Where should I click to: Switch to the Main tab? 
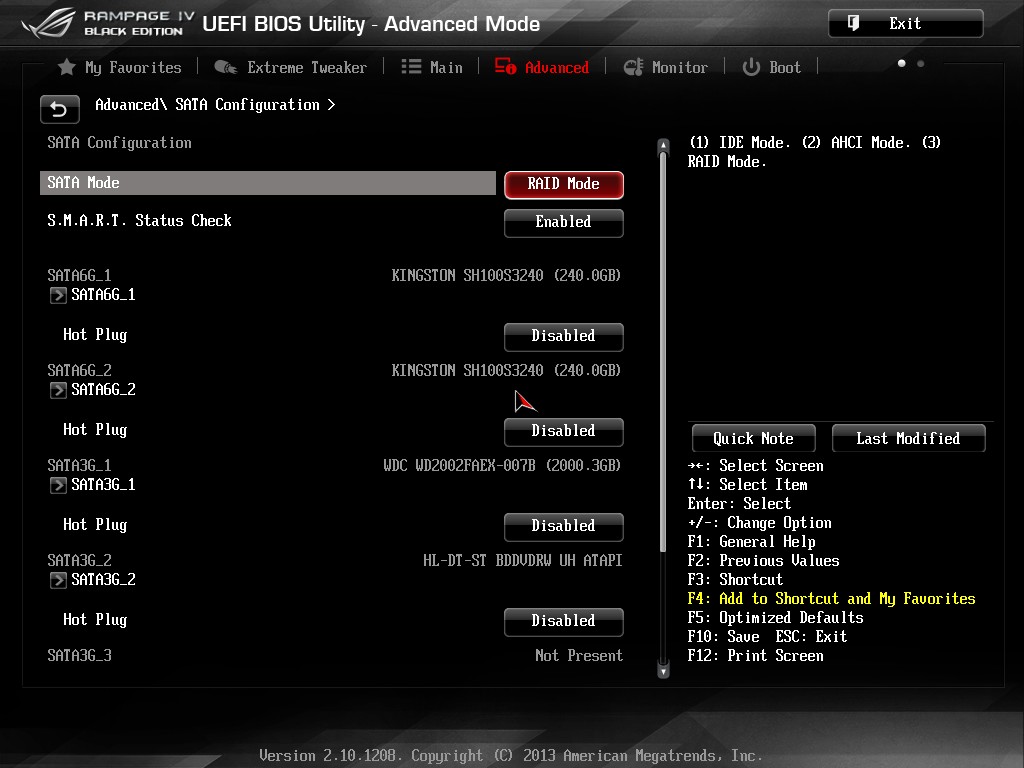click(432, 67)
